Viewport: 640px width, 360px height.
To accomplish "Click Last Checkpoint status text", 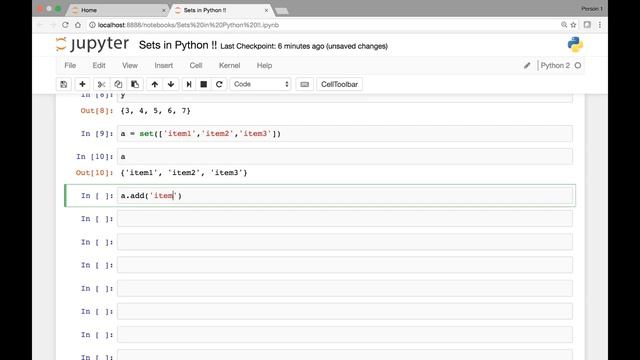I will point(304,46).
